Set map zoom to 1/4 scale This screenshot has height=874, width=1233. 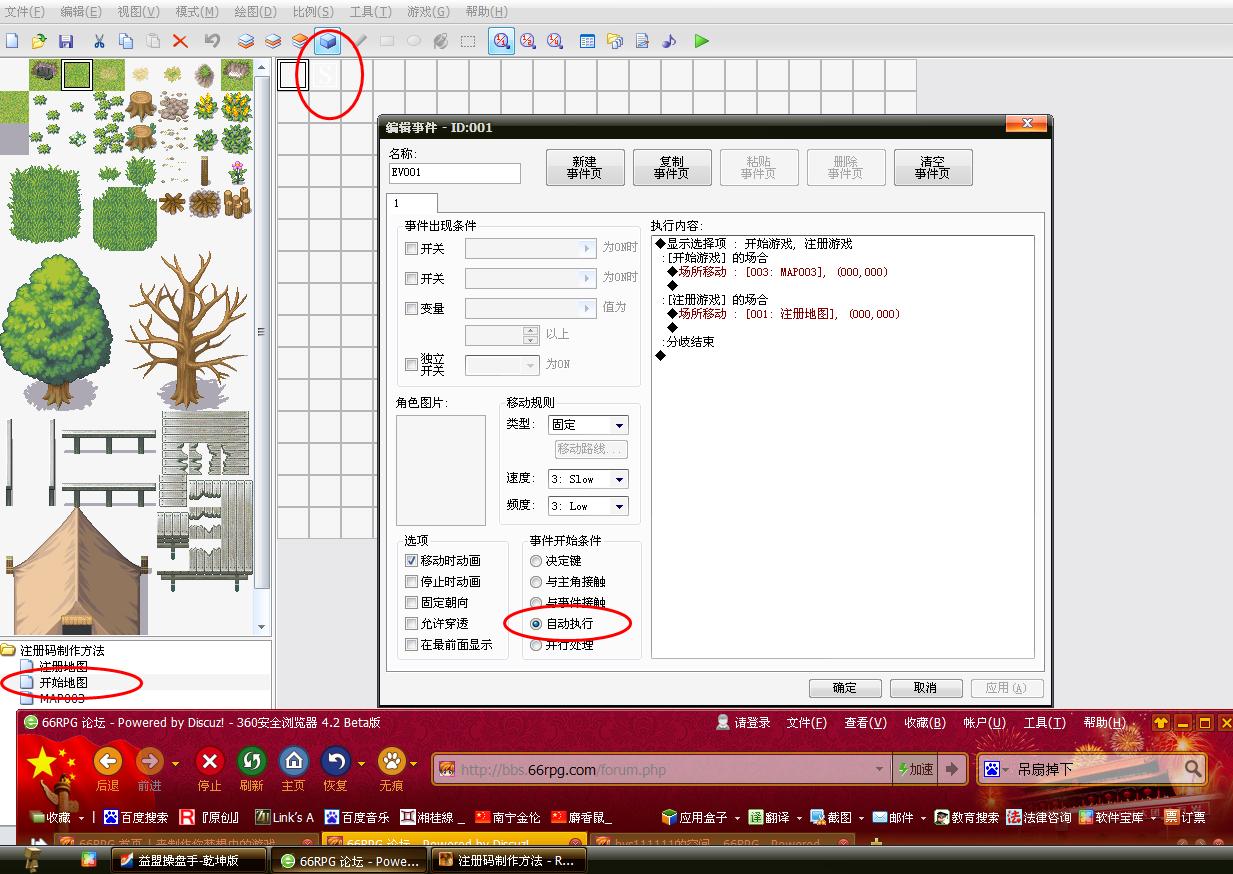click(x=555, y=41)
